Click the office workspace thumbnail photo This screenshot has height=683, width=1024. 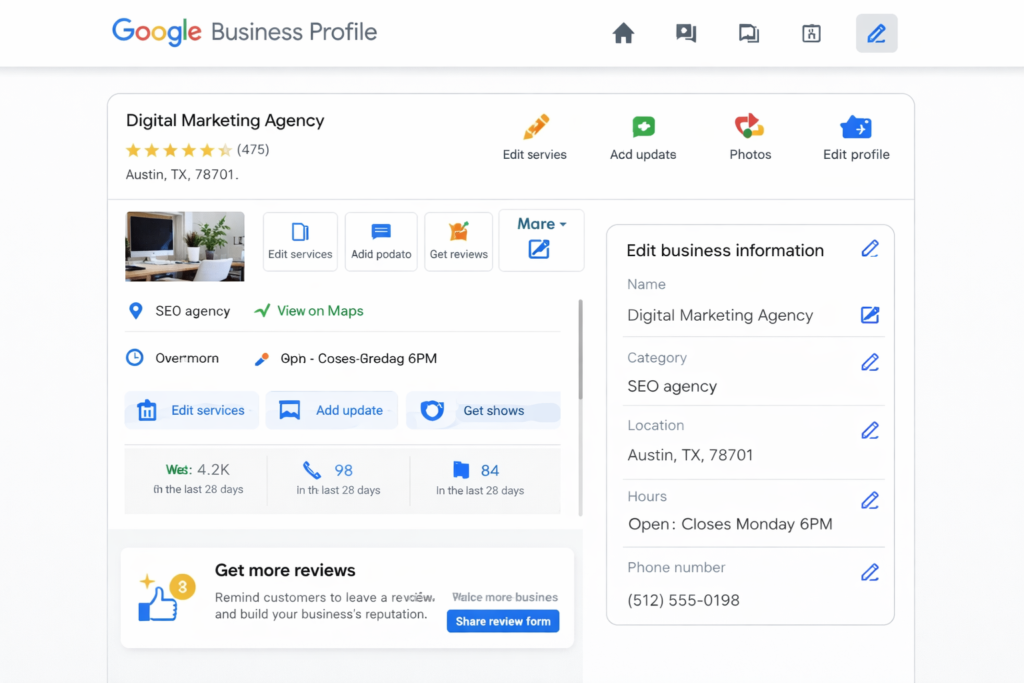(184, 246)
